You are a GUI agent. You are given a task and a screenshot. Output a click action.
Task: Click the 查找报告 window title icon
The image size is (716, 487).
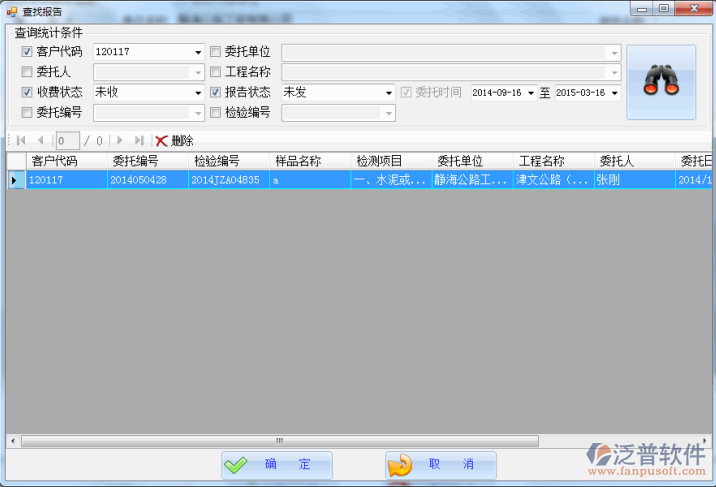pyautogui.click(x=12, y=12)
